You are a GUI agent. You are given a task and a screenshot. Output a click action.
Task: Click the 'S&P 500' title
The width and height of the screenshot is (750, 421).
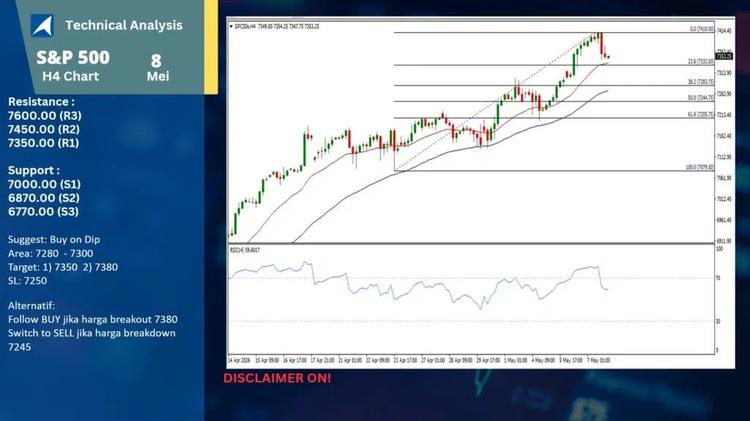click(73, 57)
